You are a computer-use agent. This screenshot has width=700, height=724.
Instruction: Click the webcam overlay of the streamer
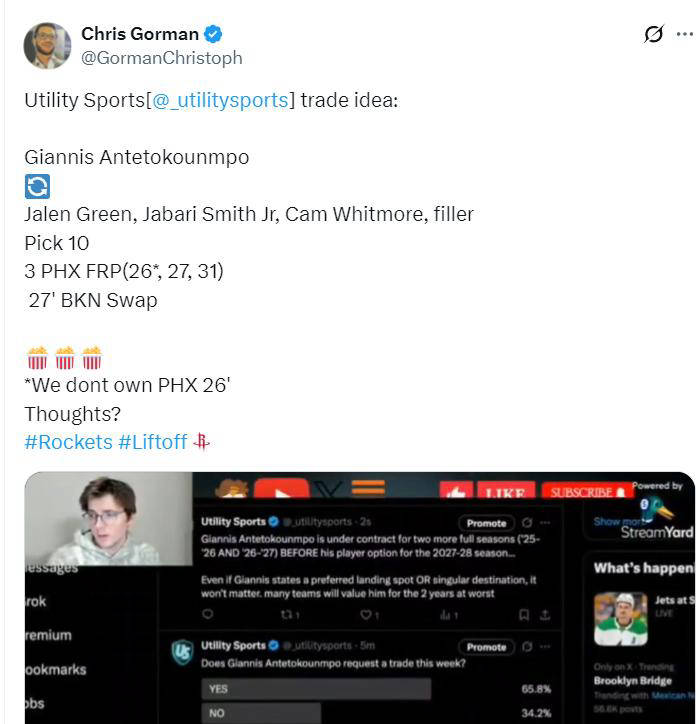click(109, 519)
